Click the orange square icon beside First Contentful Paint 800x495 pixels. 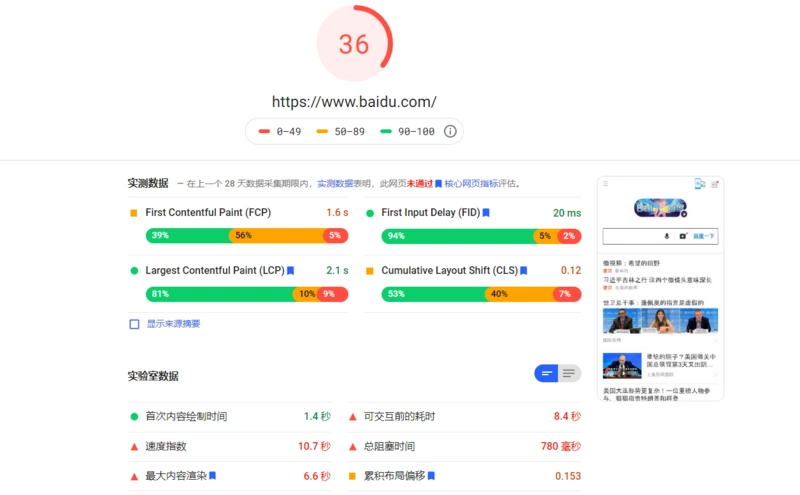(134, 213)
